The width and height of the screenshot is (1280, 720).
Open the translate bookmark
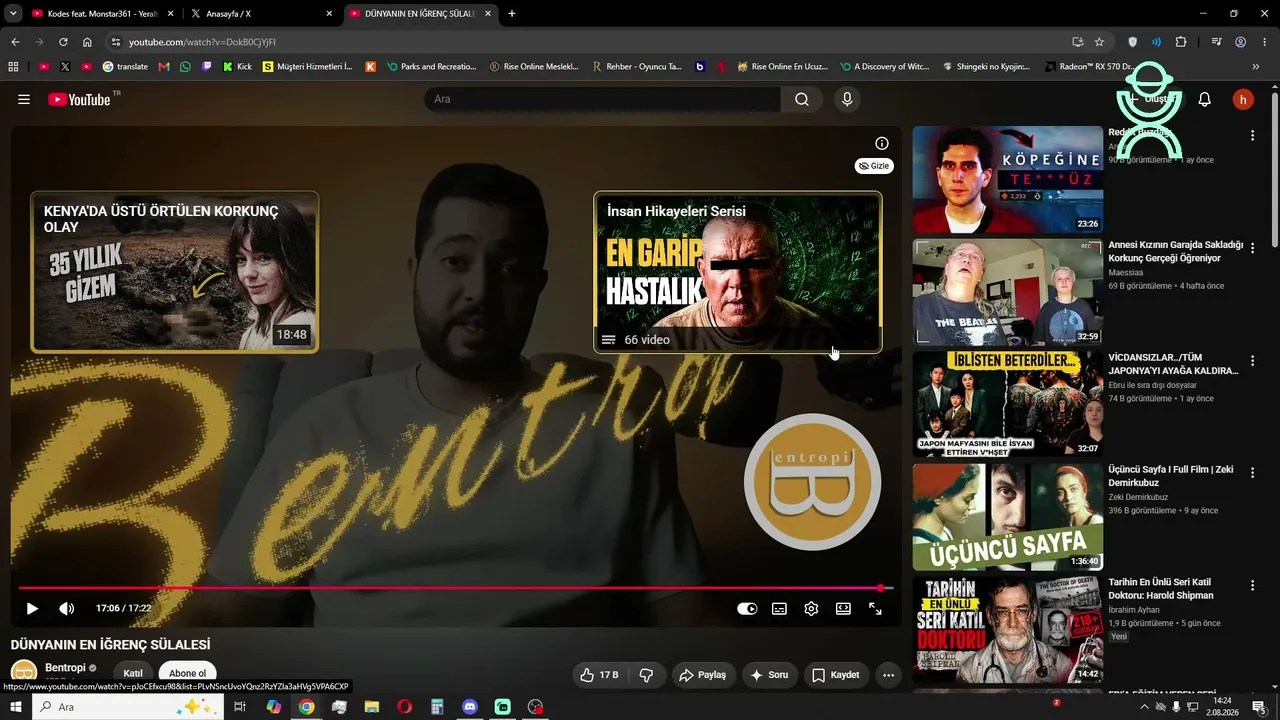(x=125, y=67)
